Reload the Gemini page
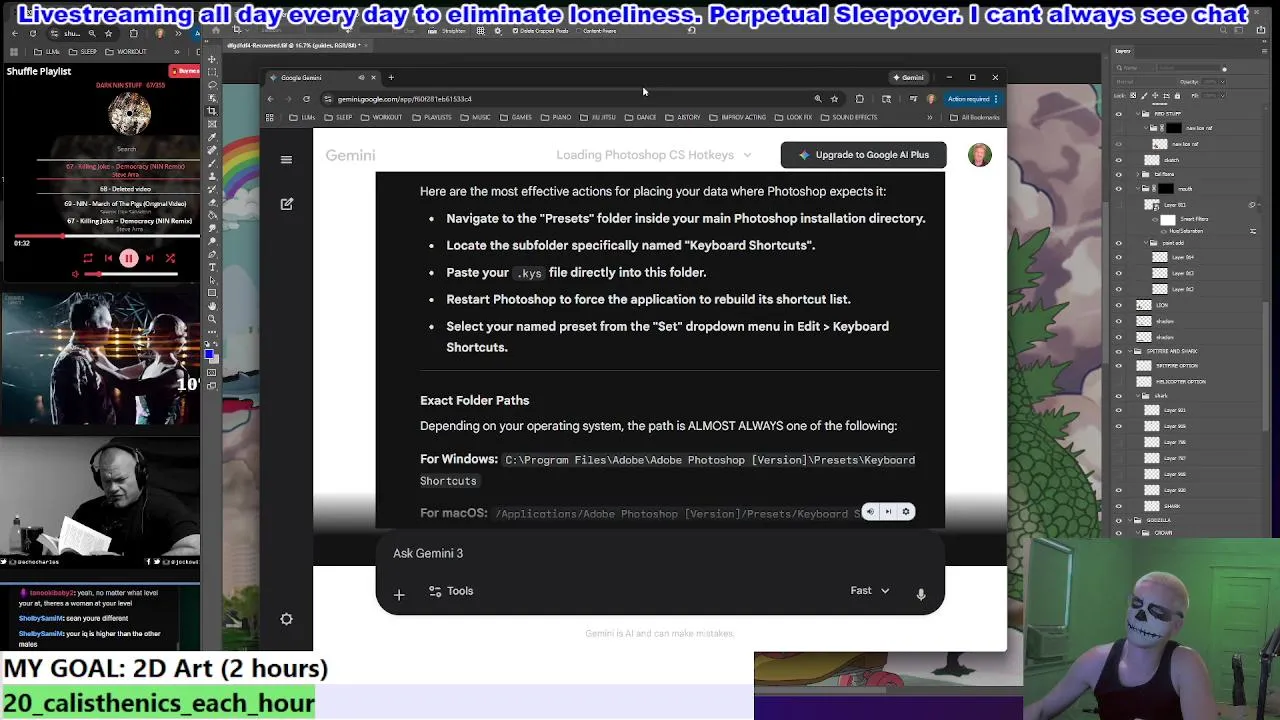 click(x=306, y=99)
